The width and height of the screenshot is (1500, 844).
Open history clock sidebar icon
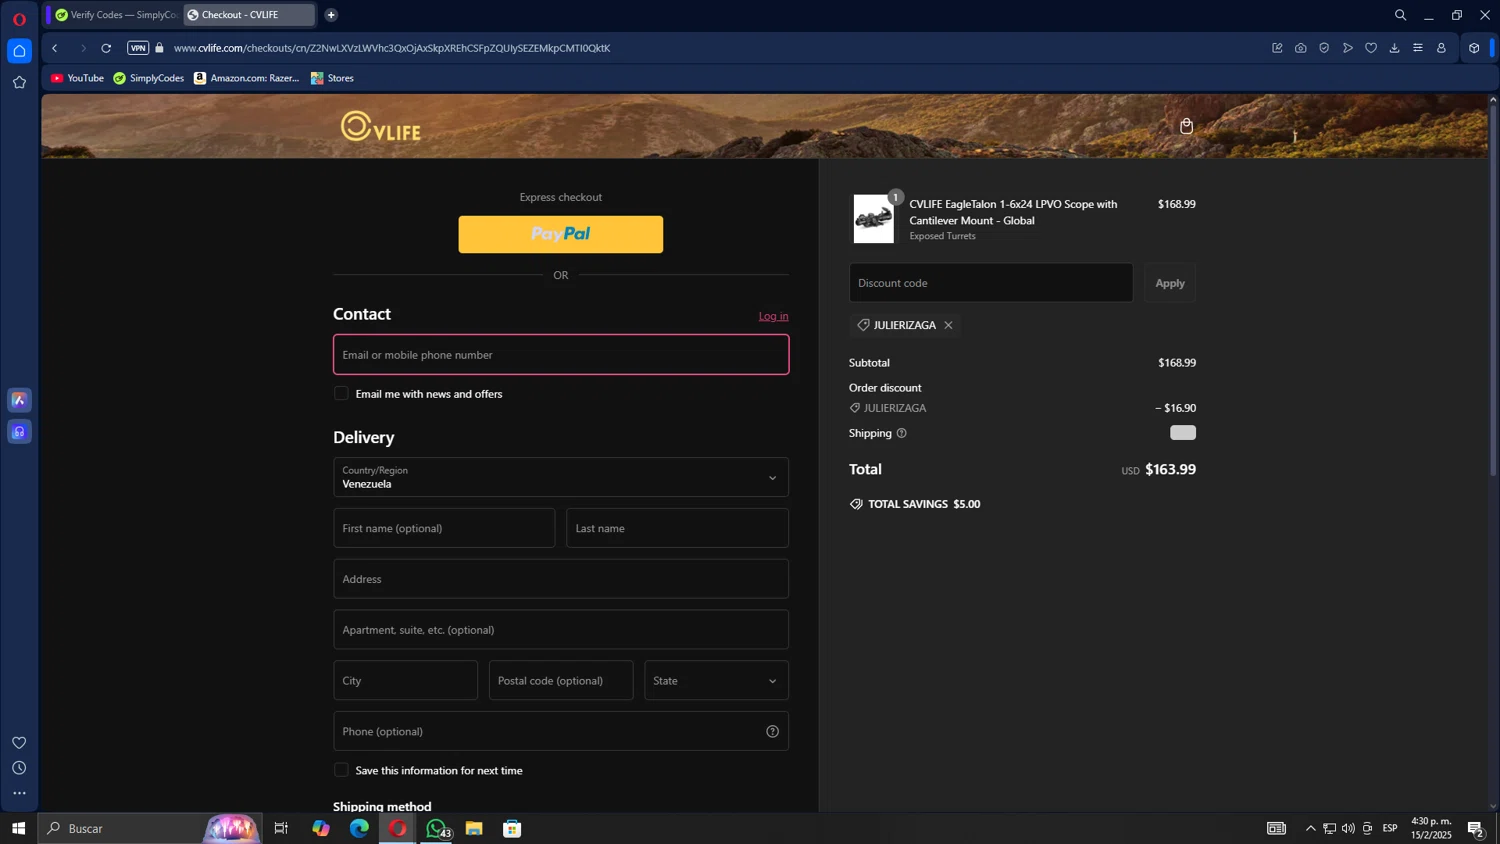tap(19, 768)
